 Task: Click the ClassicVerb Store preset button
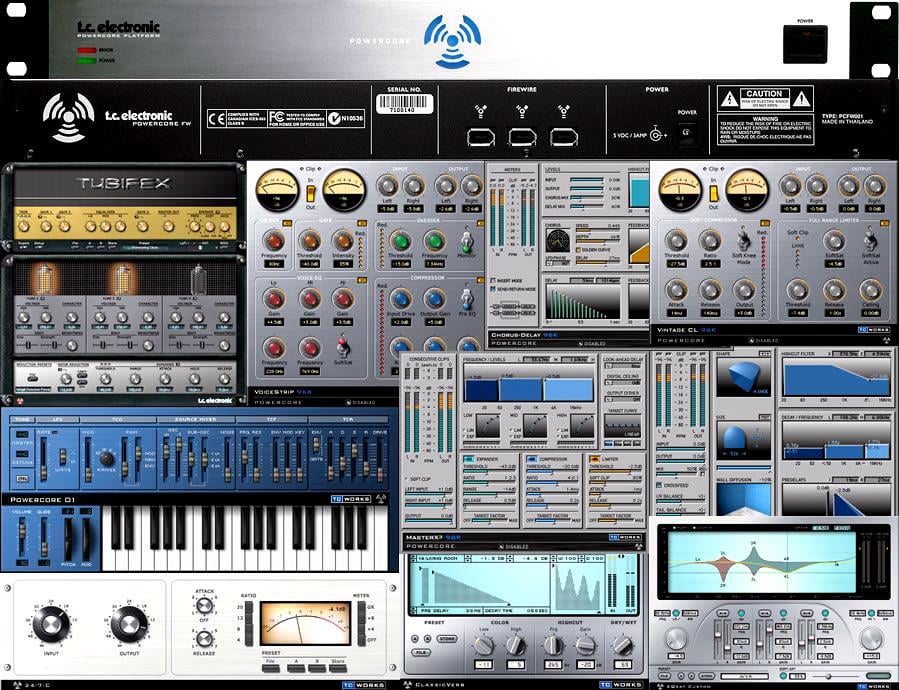click(447, 638)
